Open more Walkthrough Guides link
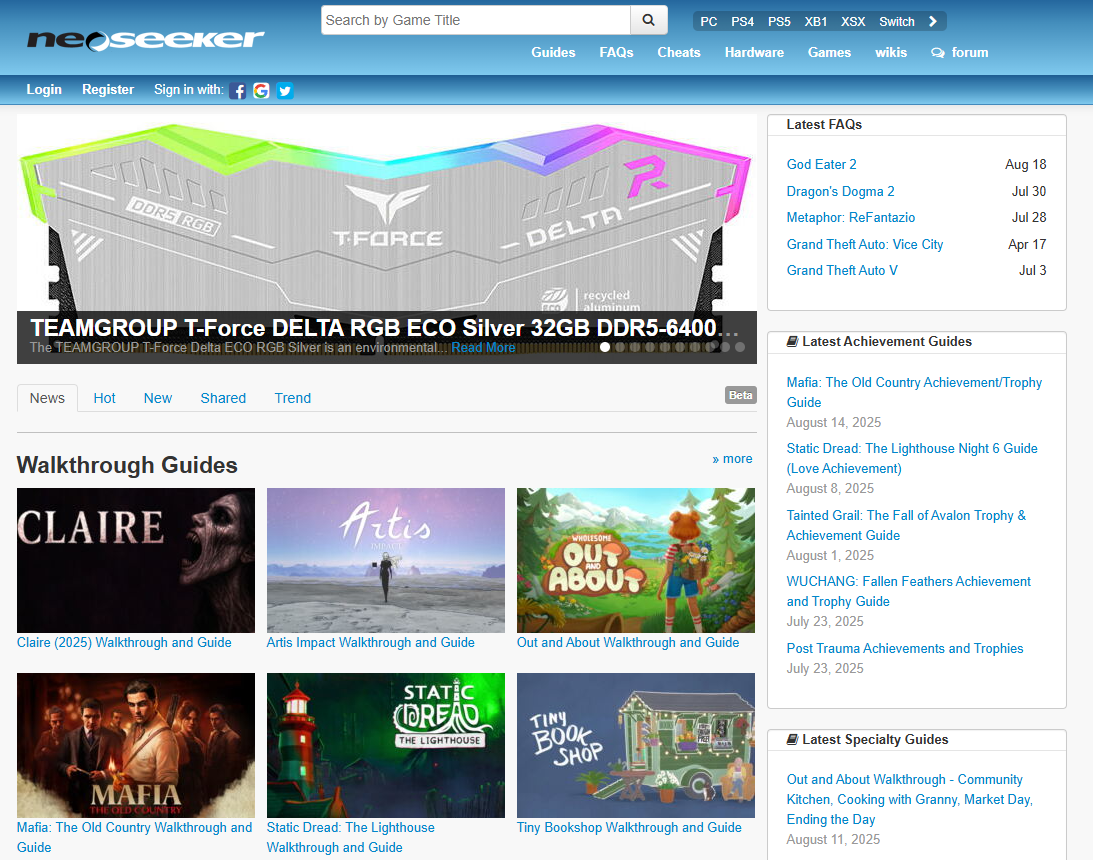 (732, 459)
